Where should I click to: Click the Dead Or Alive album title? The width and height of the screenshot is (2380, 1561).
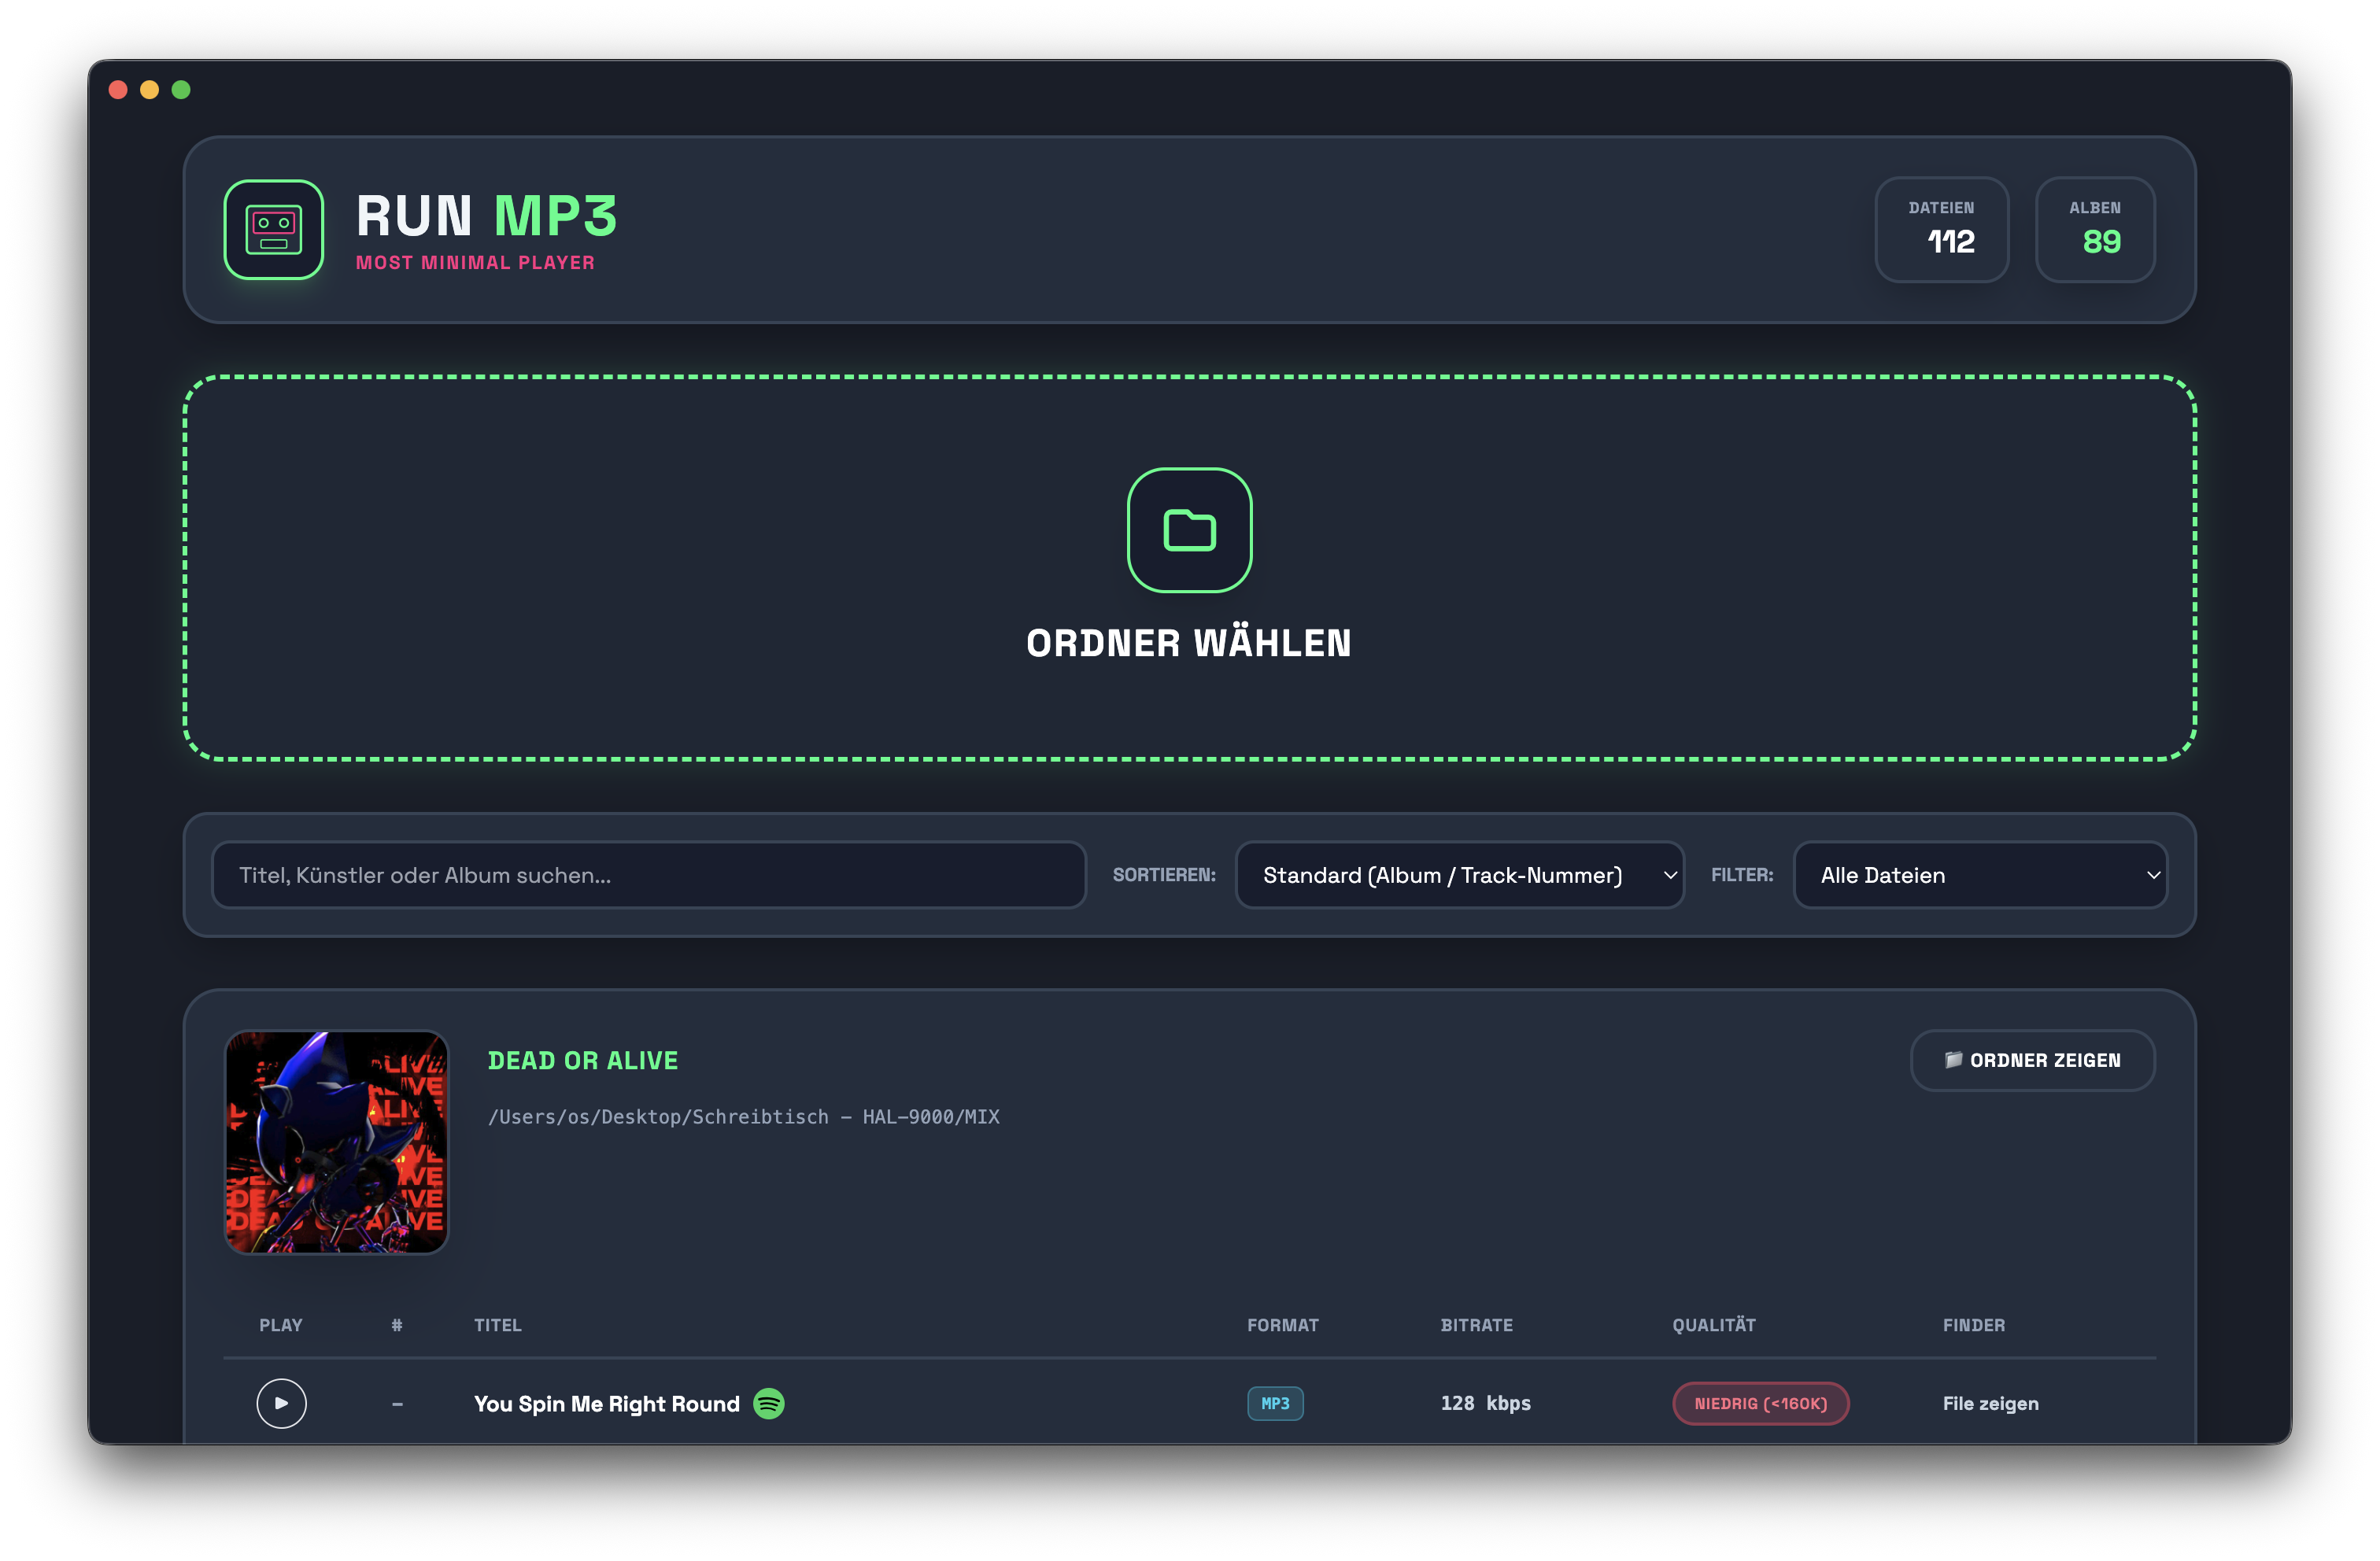click(x=583, y=1060)
